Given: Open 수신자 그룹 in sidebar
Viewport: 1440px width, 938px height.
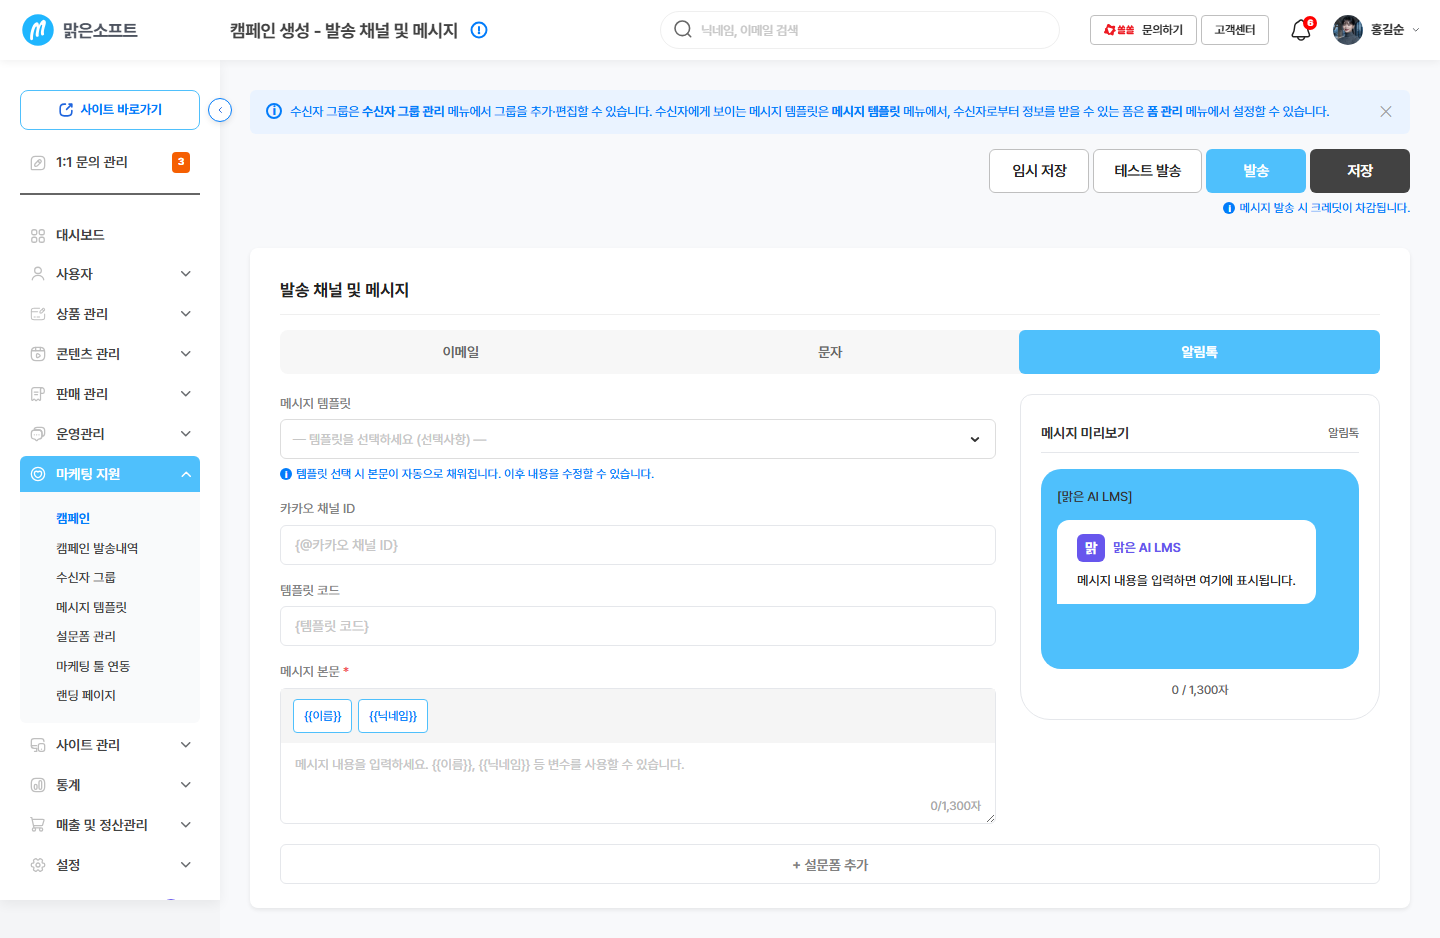Looking at the screenshot, I should tap(86, 577).
